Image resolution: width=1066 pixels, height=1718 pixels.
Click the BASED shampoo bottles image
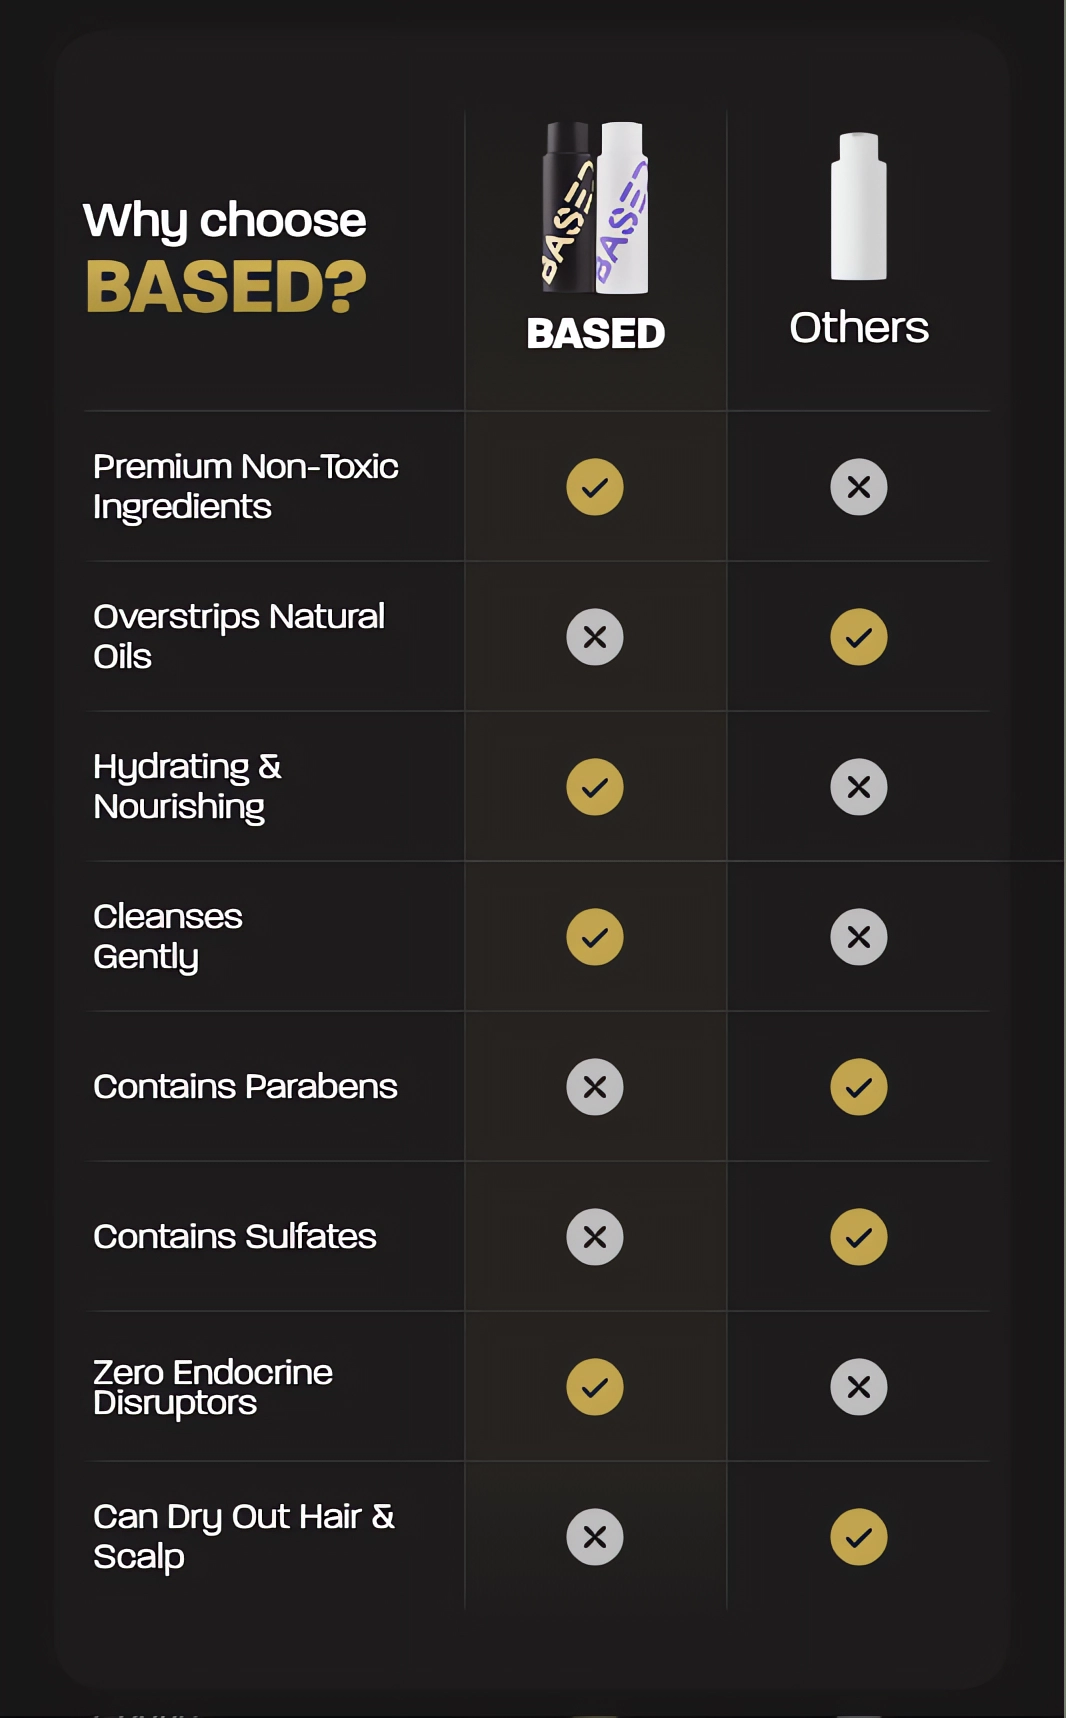(595, 208)
